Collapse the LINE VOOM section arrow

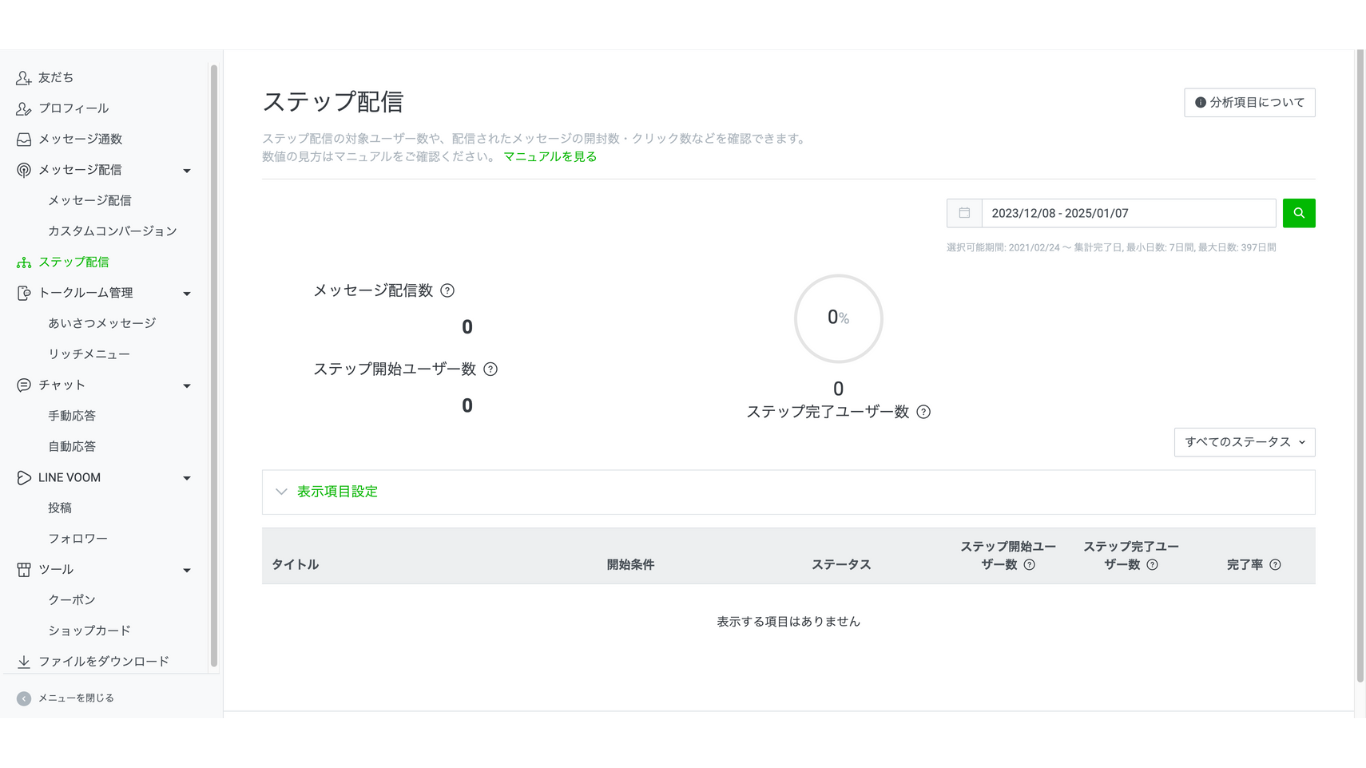coord(187,479)
